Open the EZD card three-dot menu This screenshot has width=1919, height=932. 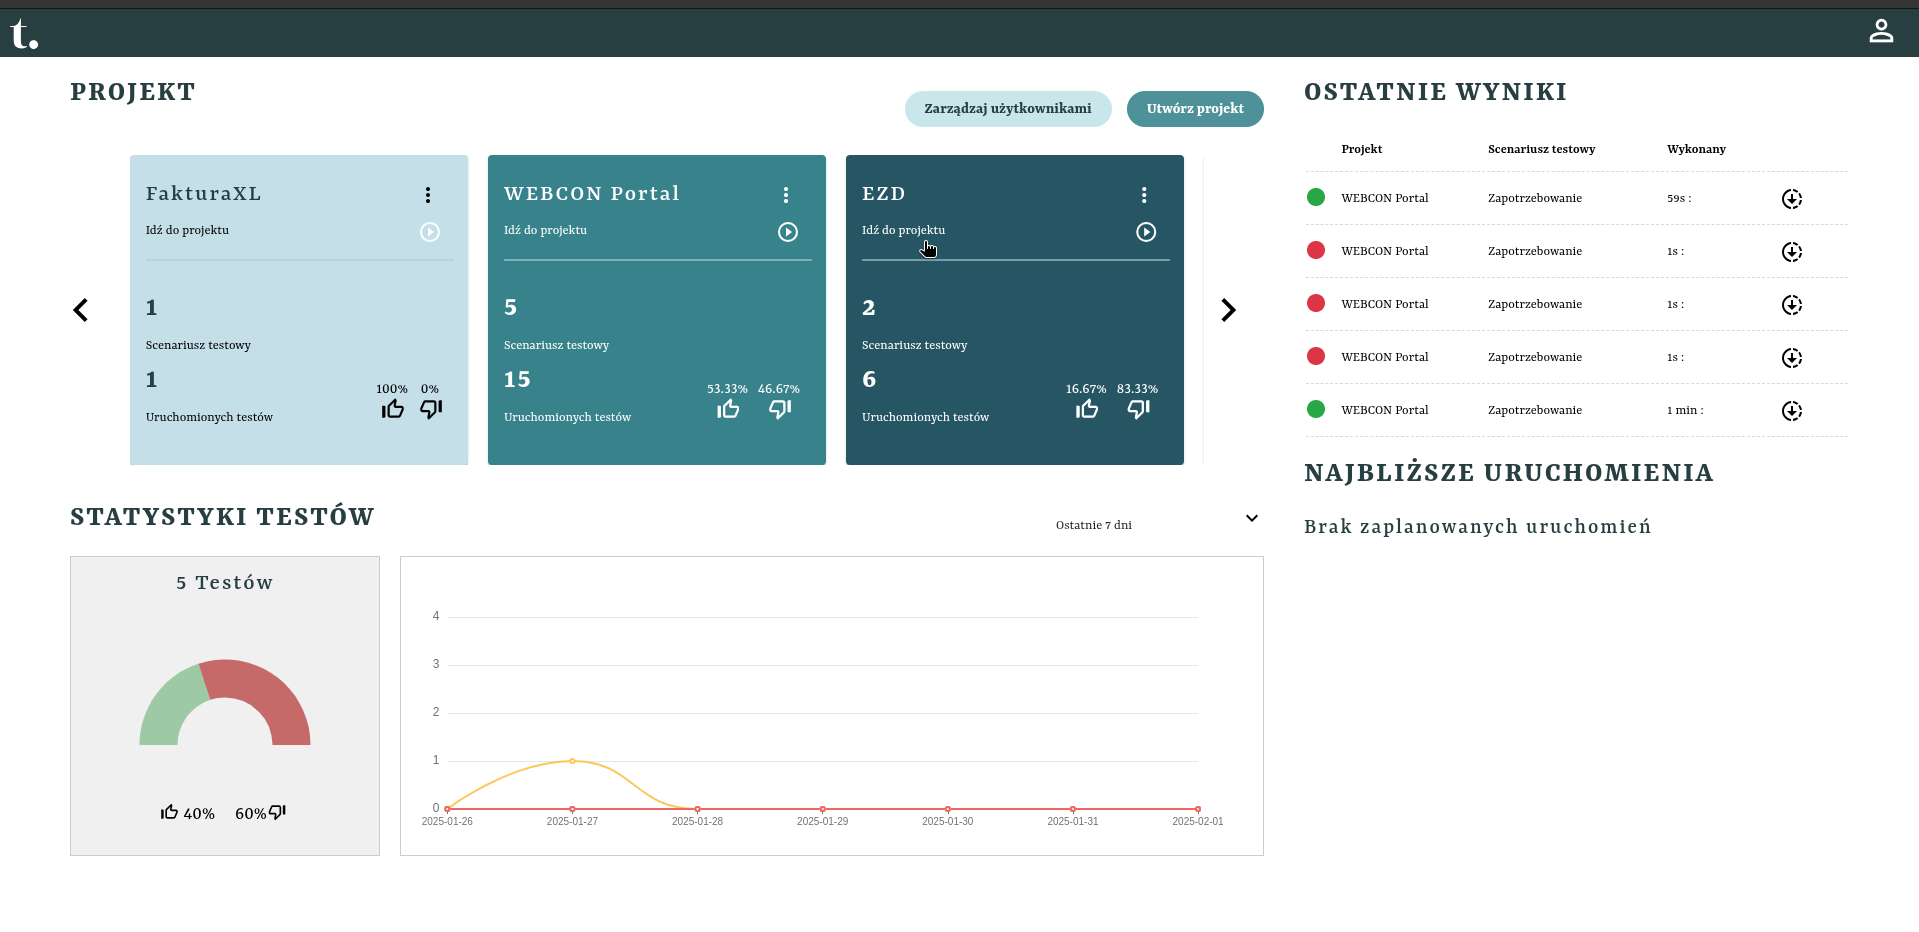[x=1144, y=195]
